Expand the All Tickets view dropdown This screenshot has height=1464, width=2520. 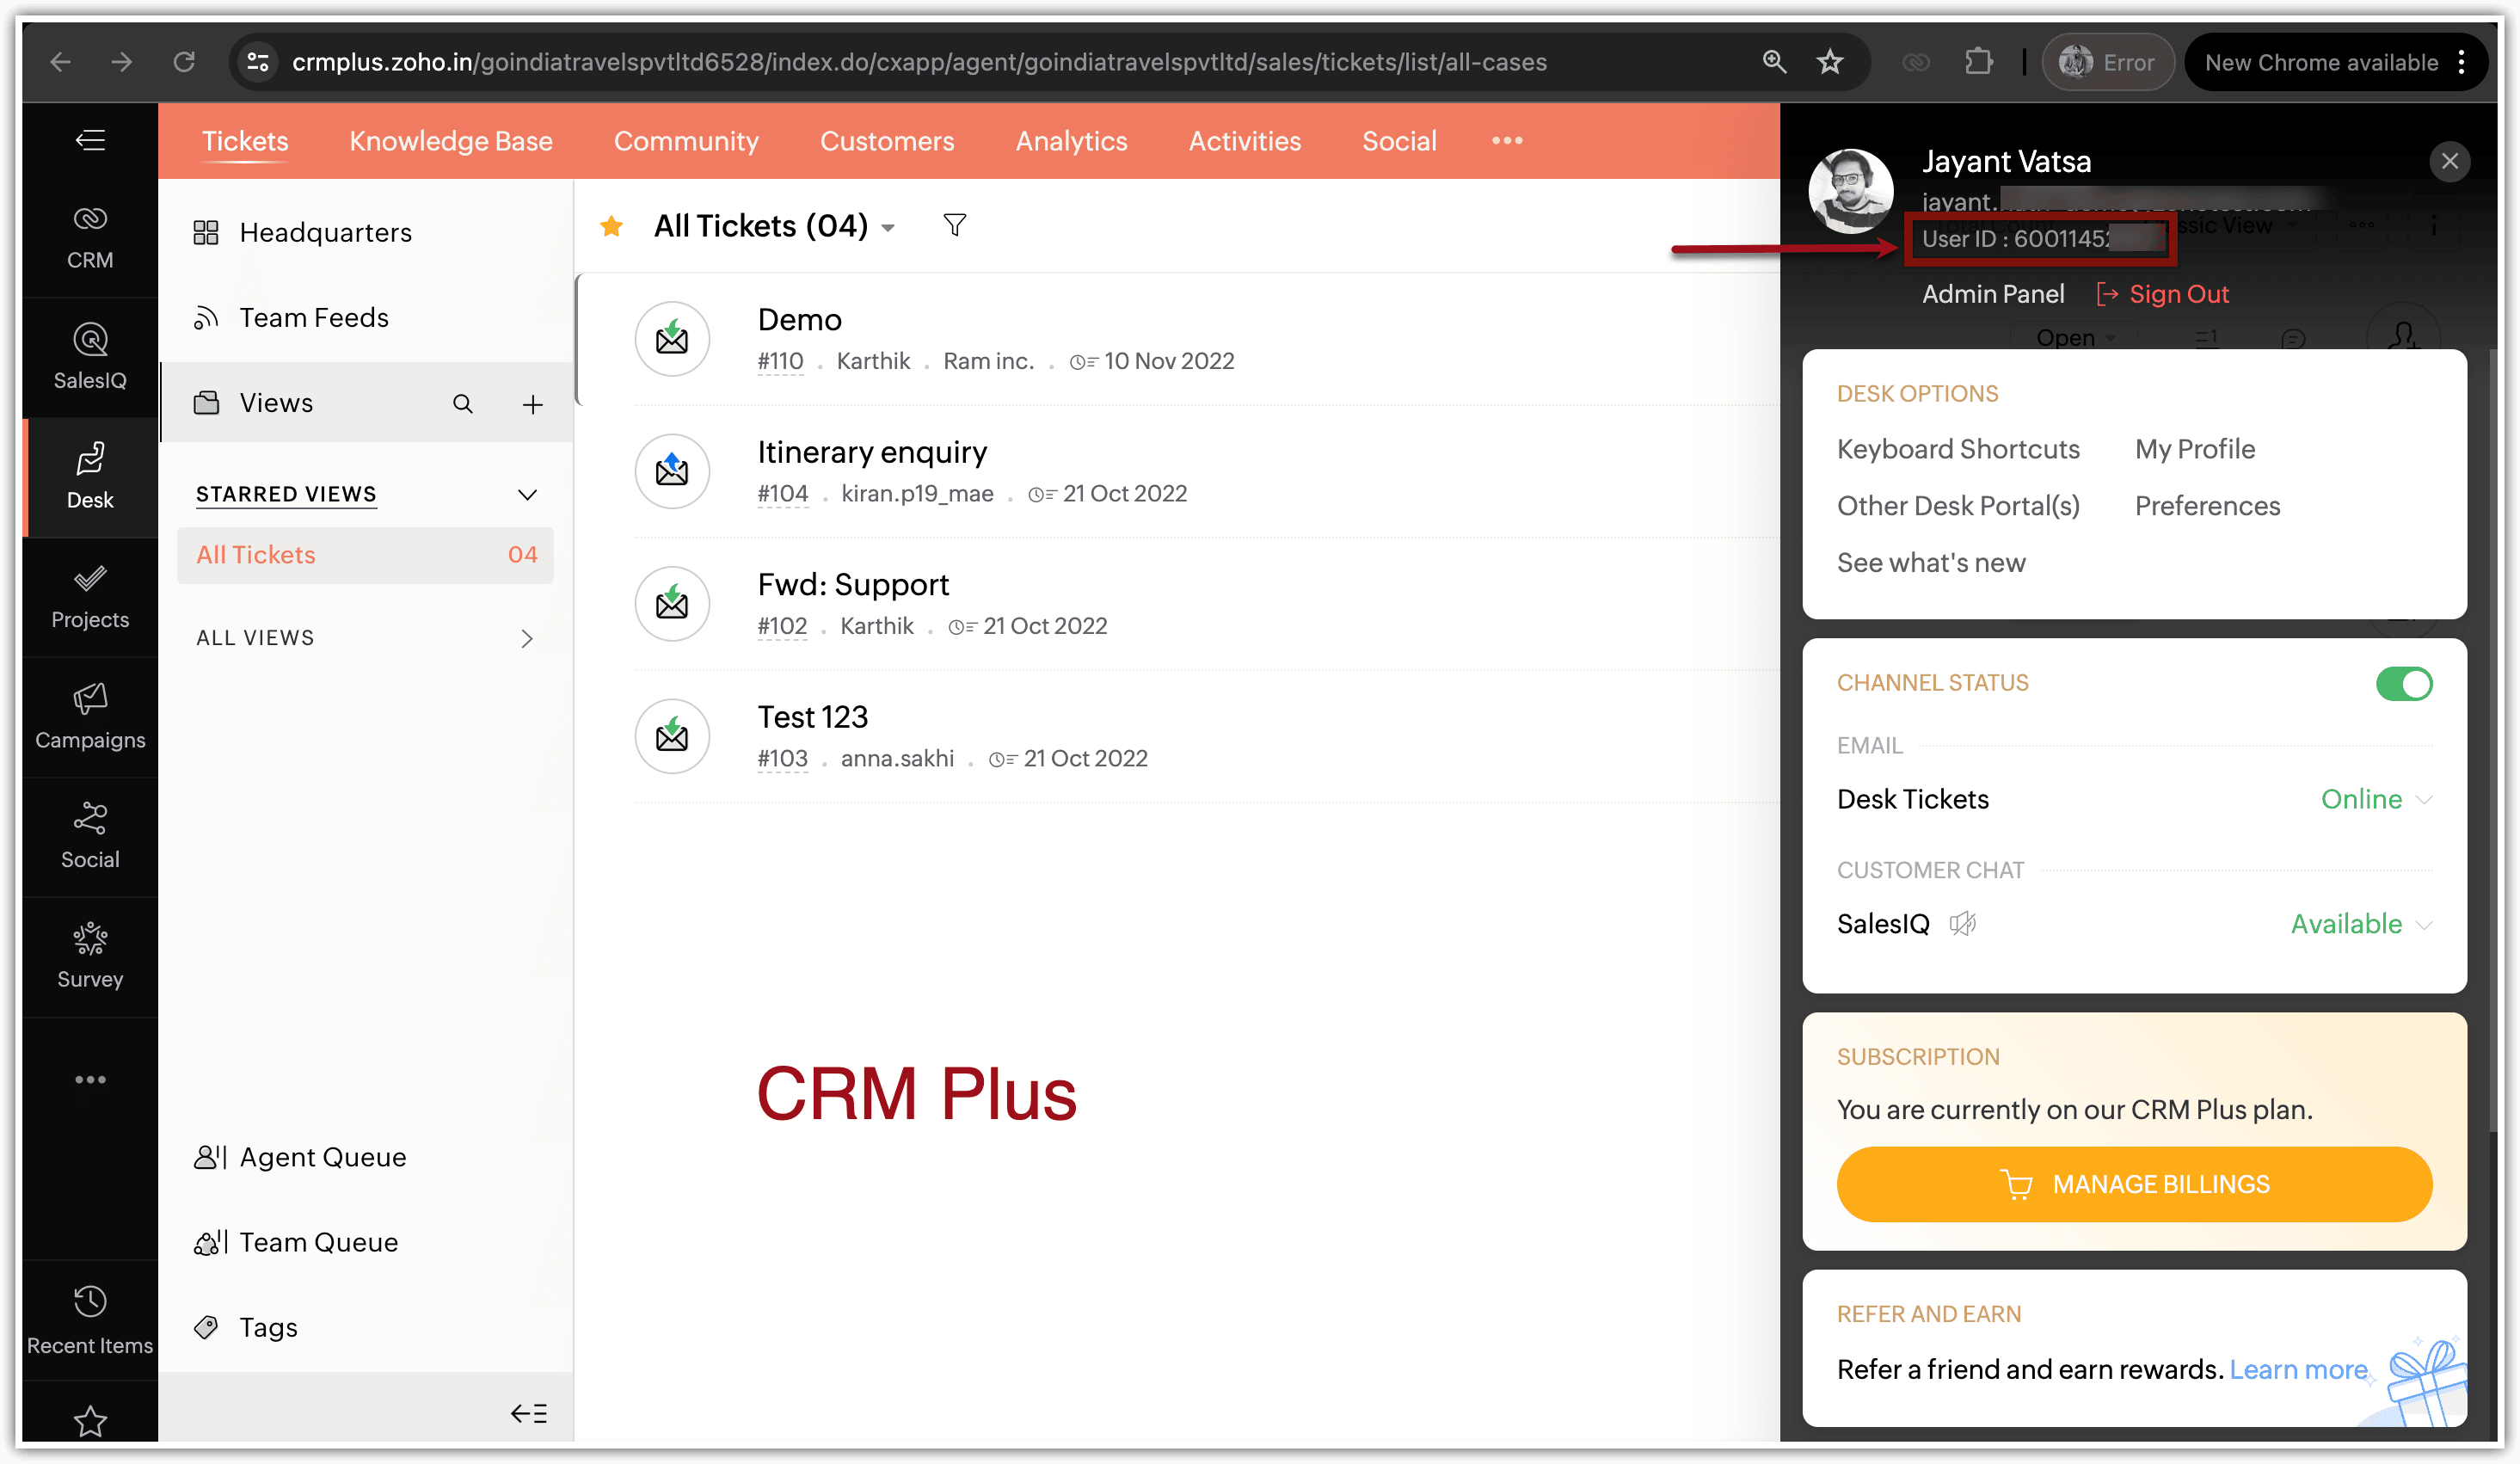887,228
